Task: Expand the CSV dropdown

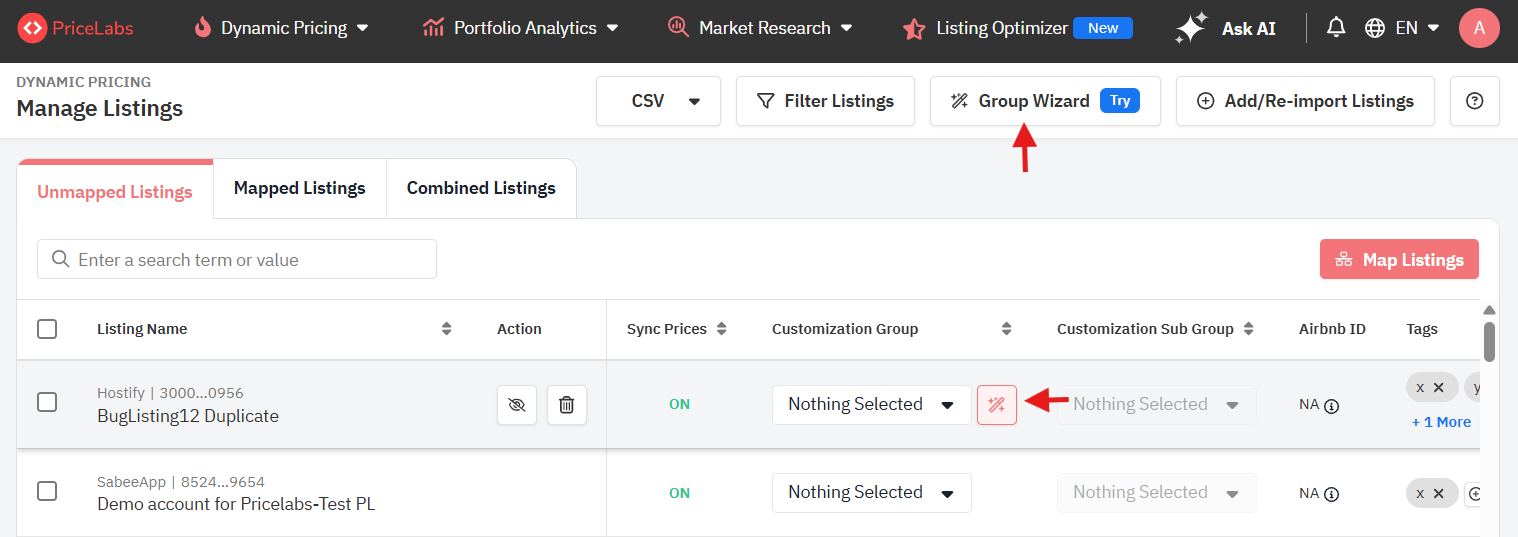Action: tap(658, 101)
